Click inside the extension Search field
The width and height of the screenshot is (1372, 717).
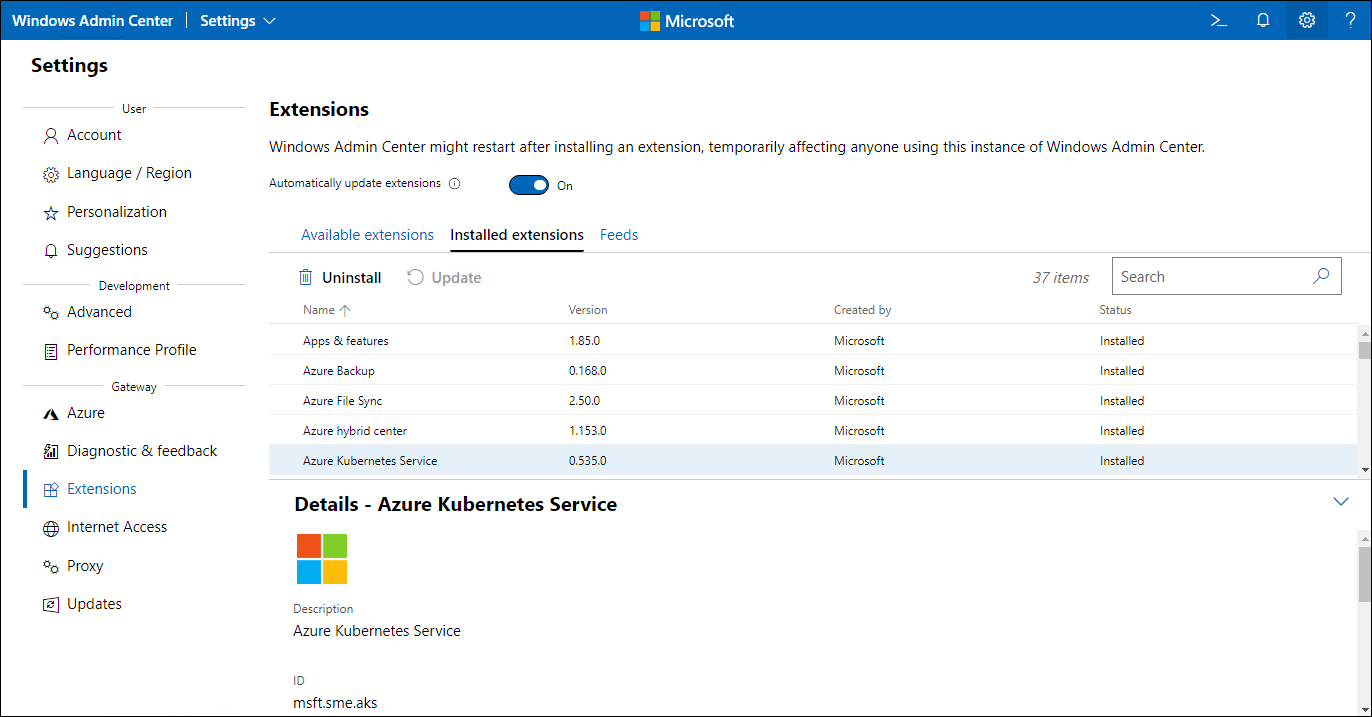[x=1210, y=276]
